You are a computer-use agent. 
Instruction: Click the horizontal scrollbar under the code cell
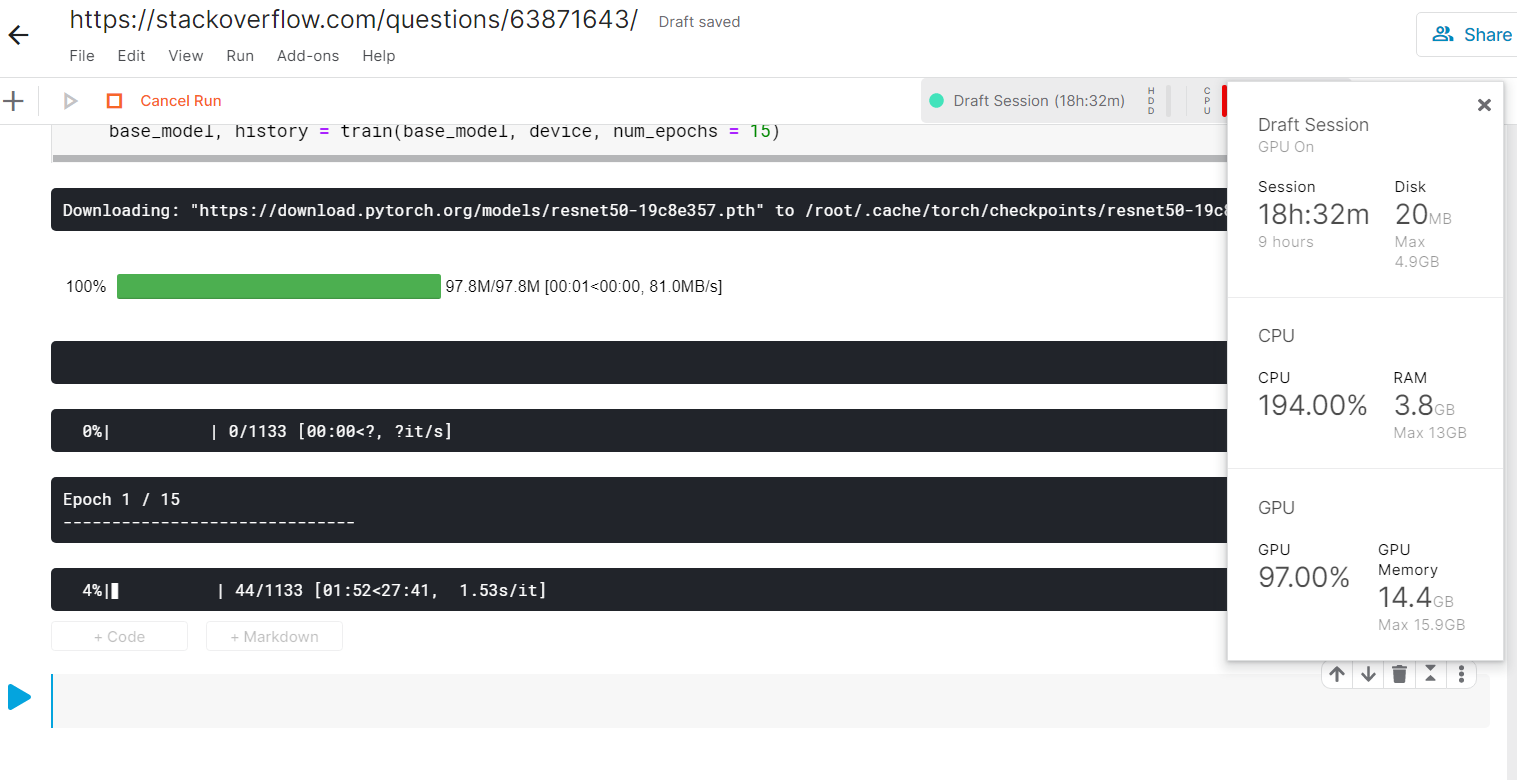[640, 158]
